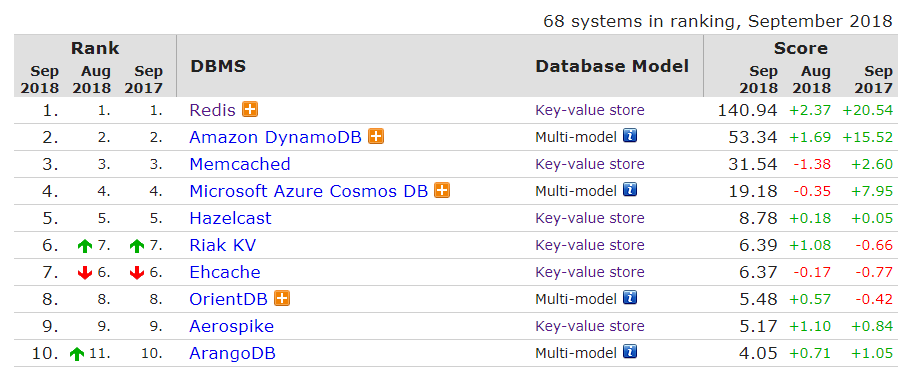Click the plus icon next to OrientDB
Viewport: 909px width, 367px height.
282,299
